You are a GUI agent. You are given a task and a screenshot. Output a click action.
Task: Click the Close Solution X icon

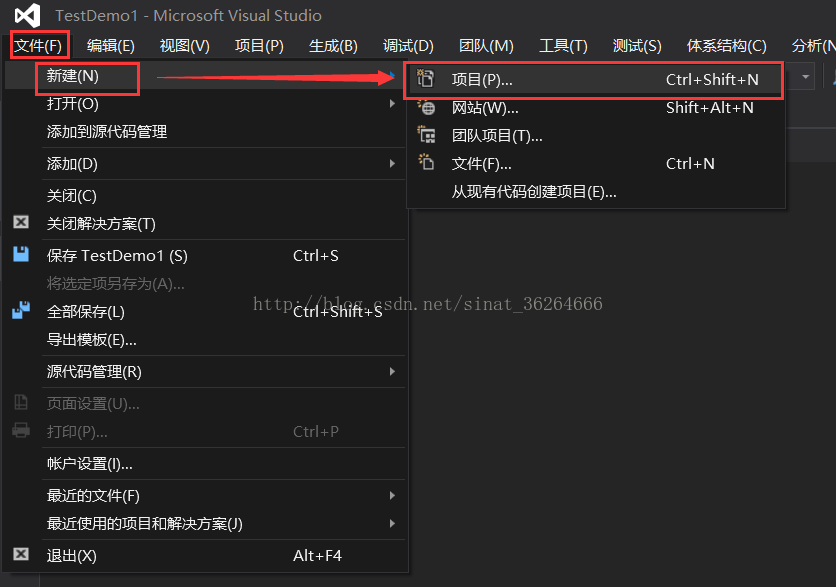(x=21, y=222)
